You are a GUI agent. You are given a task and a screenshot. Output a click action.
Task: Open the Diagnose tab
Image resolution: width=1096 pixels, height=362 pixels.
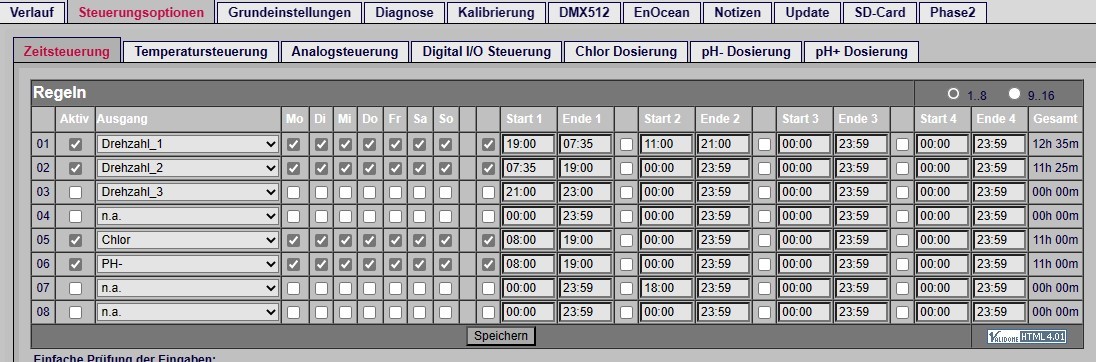point(404,12)
